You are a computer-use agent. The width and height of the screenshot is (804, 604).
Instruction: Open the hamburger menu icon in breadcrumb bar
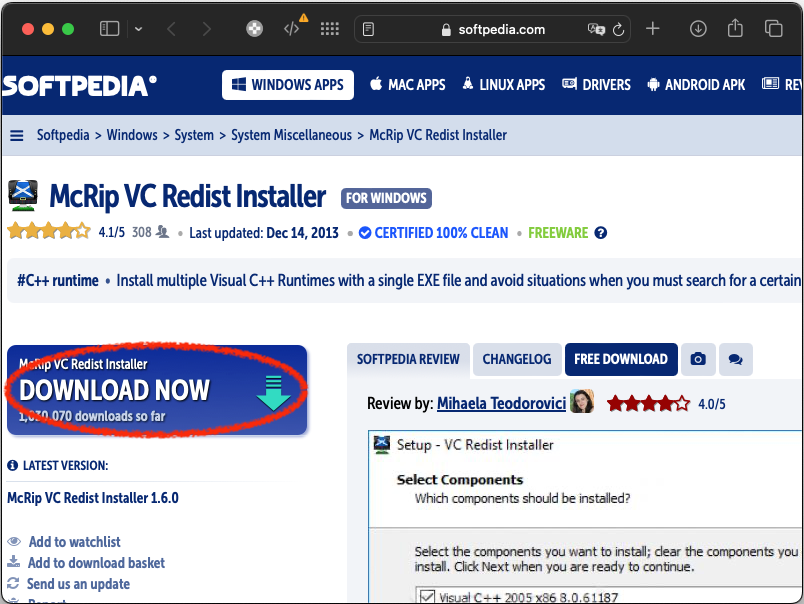[x=17, y=135]
